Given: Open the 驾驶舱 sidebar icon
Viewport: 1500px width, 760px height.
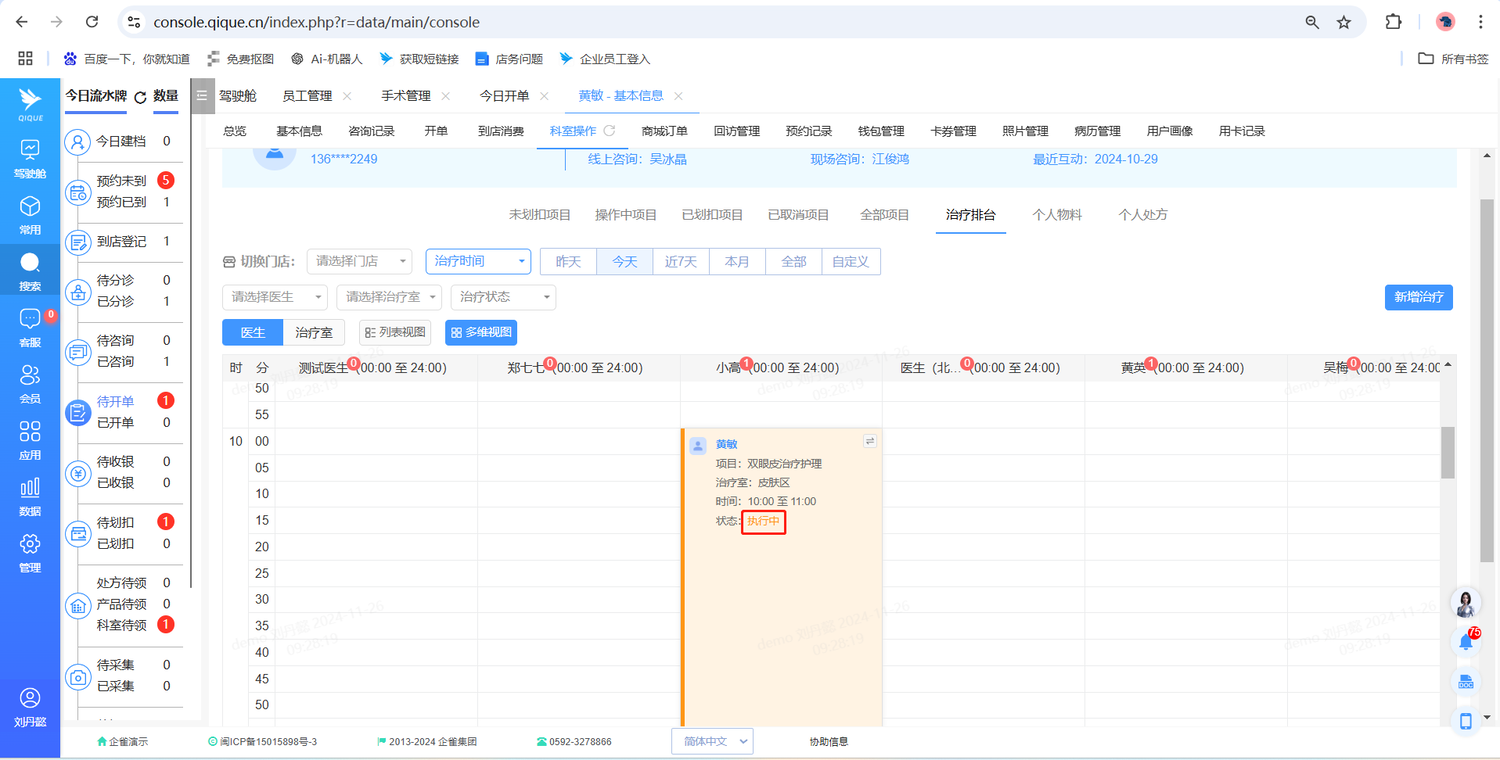Looking at the screenshot, I should 30,150.
